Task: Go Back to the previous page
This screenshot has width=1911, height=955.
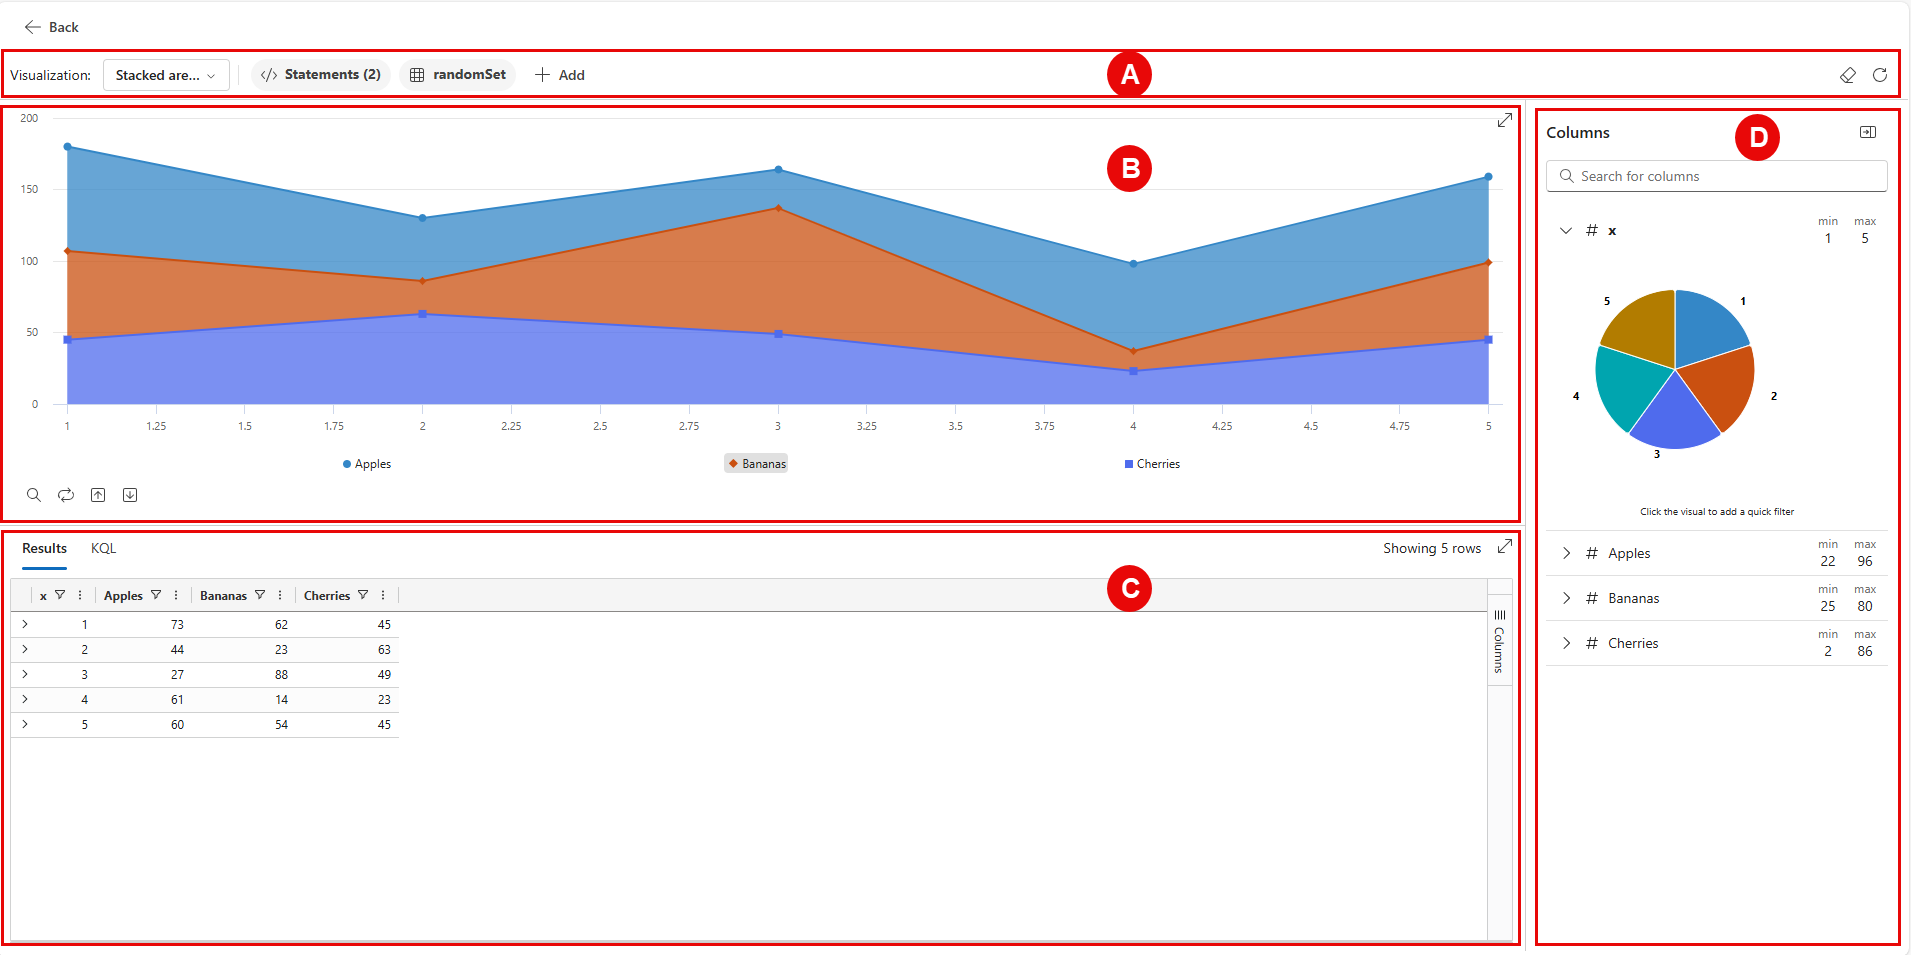Action: pos(51,27)
